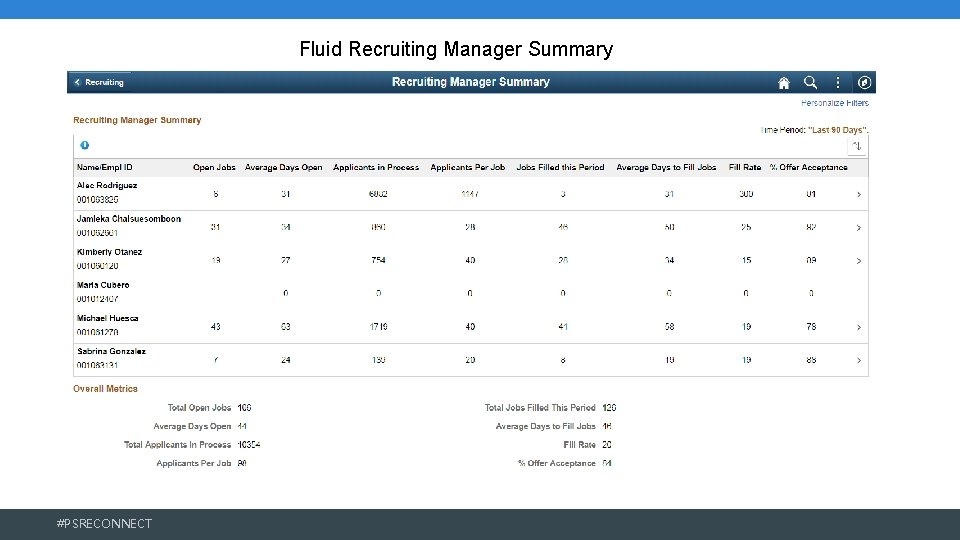Click the Home icon in header
This screenshot has height=540, width=960.
pyautogui.click(x=784, y=83)
